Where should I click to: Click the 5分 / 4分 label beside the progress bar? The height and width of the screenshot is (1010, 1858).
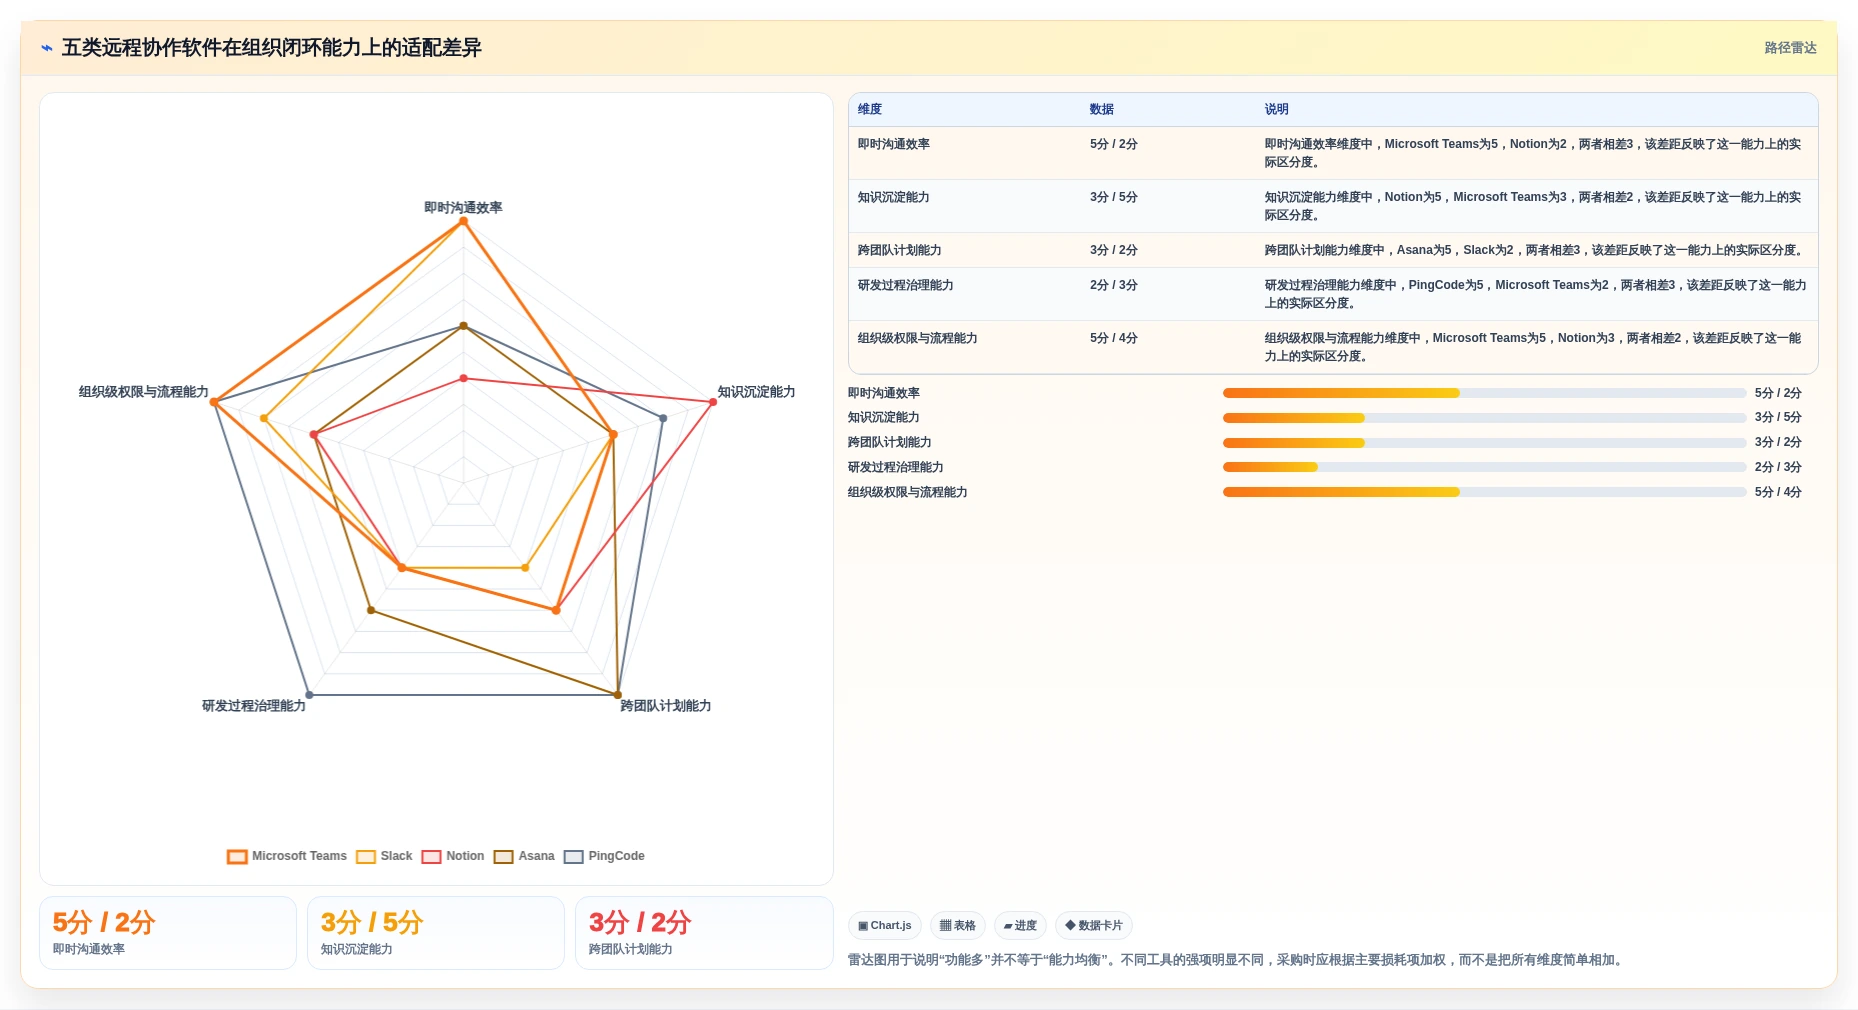[1778, 492]
